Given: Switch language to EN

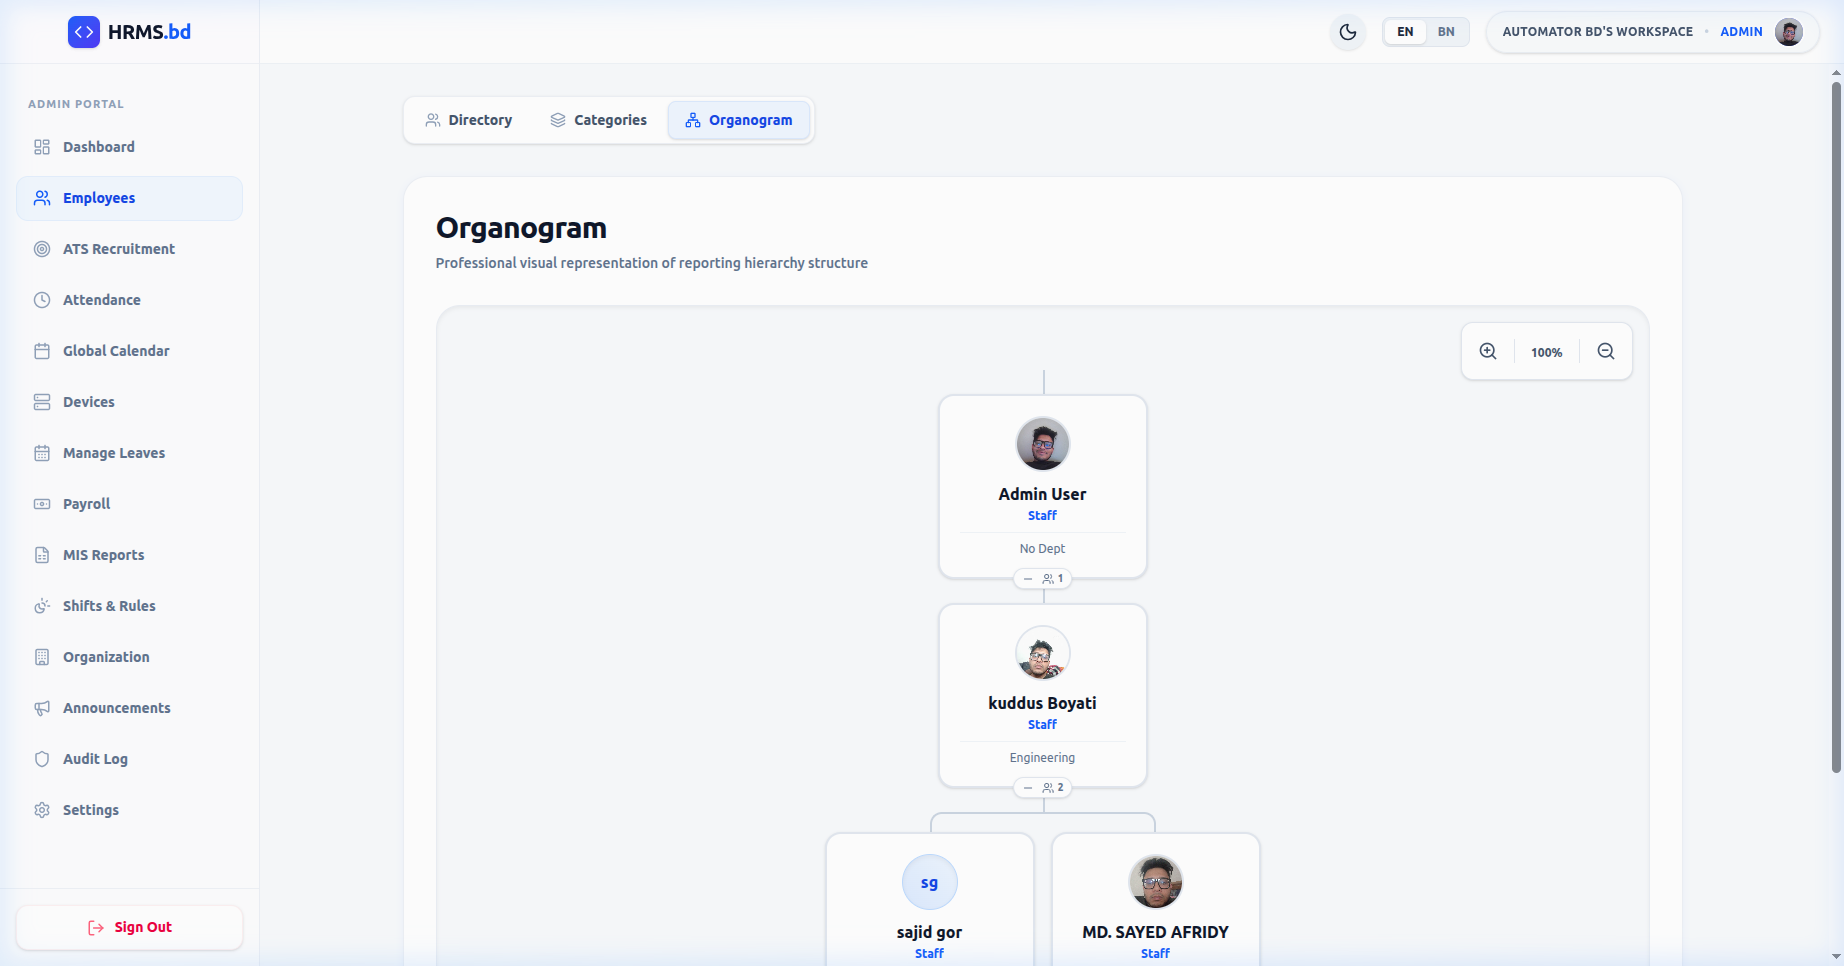Looking at the screenshot, I should [1405, 32].
